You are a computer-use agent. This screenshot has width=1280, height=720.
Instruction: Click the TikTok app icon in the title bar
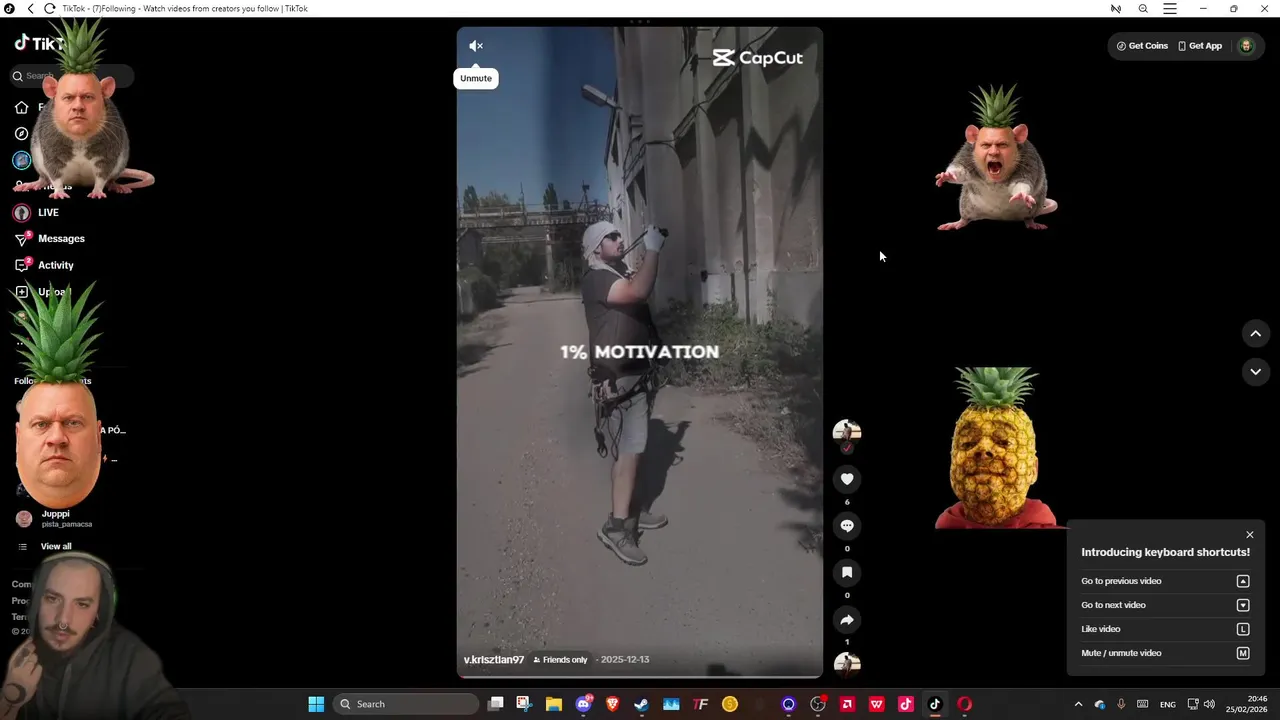[x=9, y=8]
